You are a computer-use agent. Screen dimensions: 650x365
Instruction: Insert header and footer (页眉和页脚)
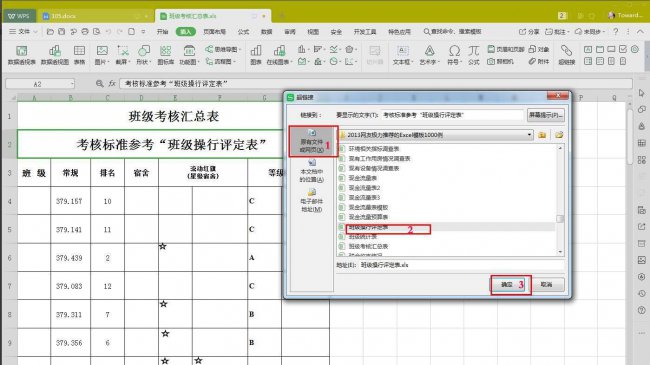pos(506,49)
